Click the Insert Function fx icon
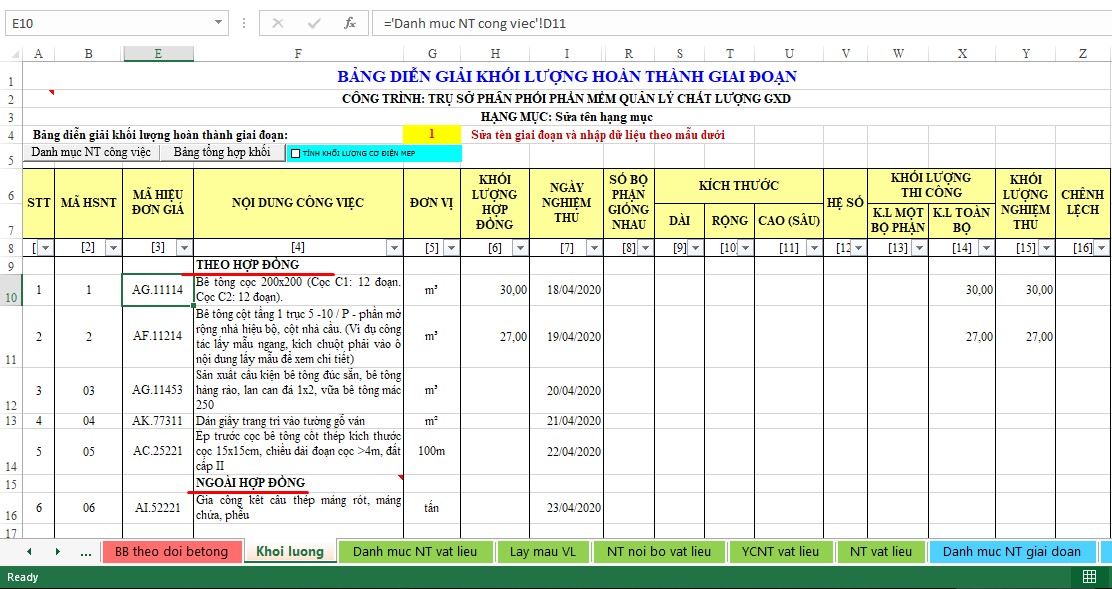1112x589 pixels. 349,22
